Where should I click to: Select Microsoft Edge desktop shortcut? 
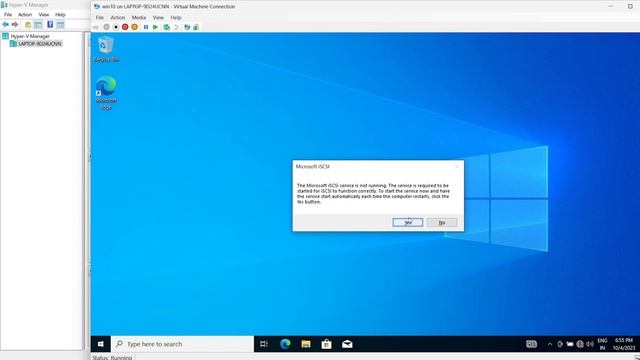click(x=106, y=93)
